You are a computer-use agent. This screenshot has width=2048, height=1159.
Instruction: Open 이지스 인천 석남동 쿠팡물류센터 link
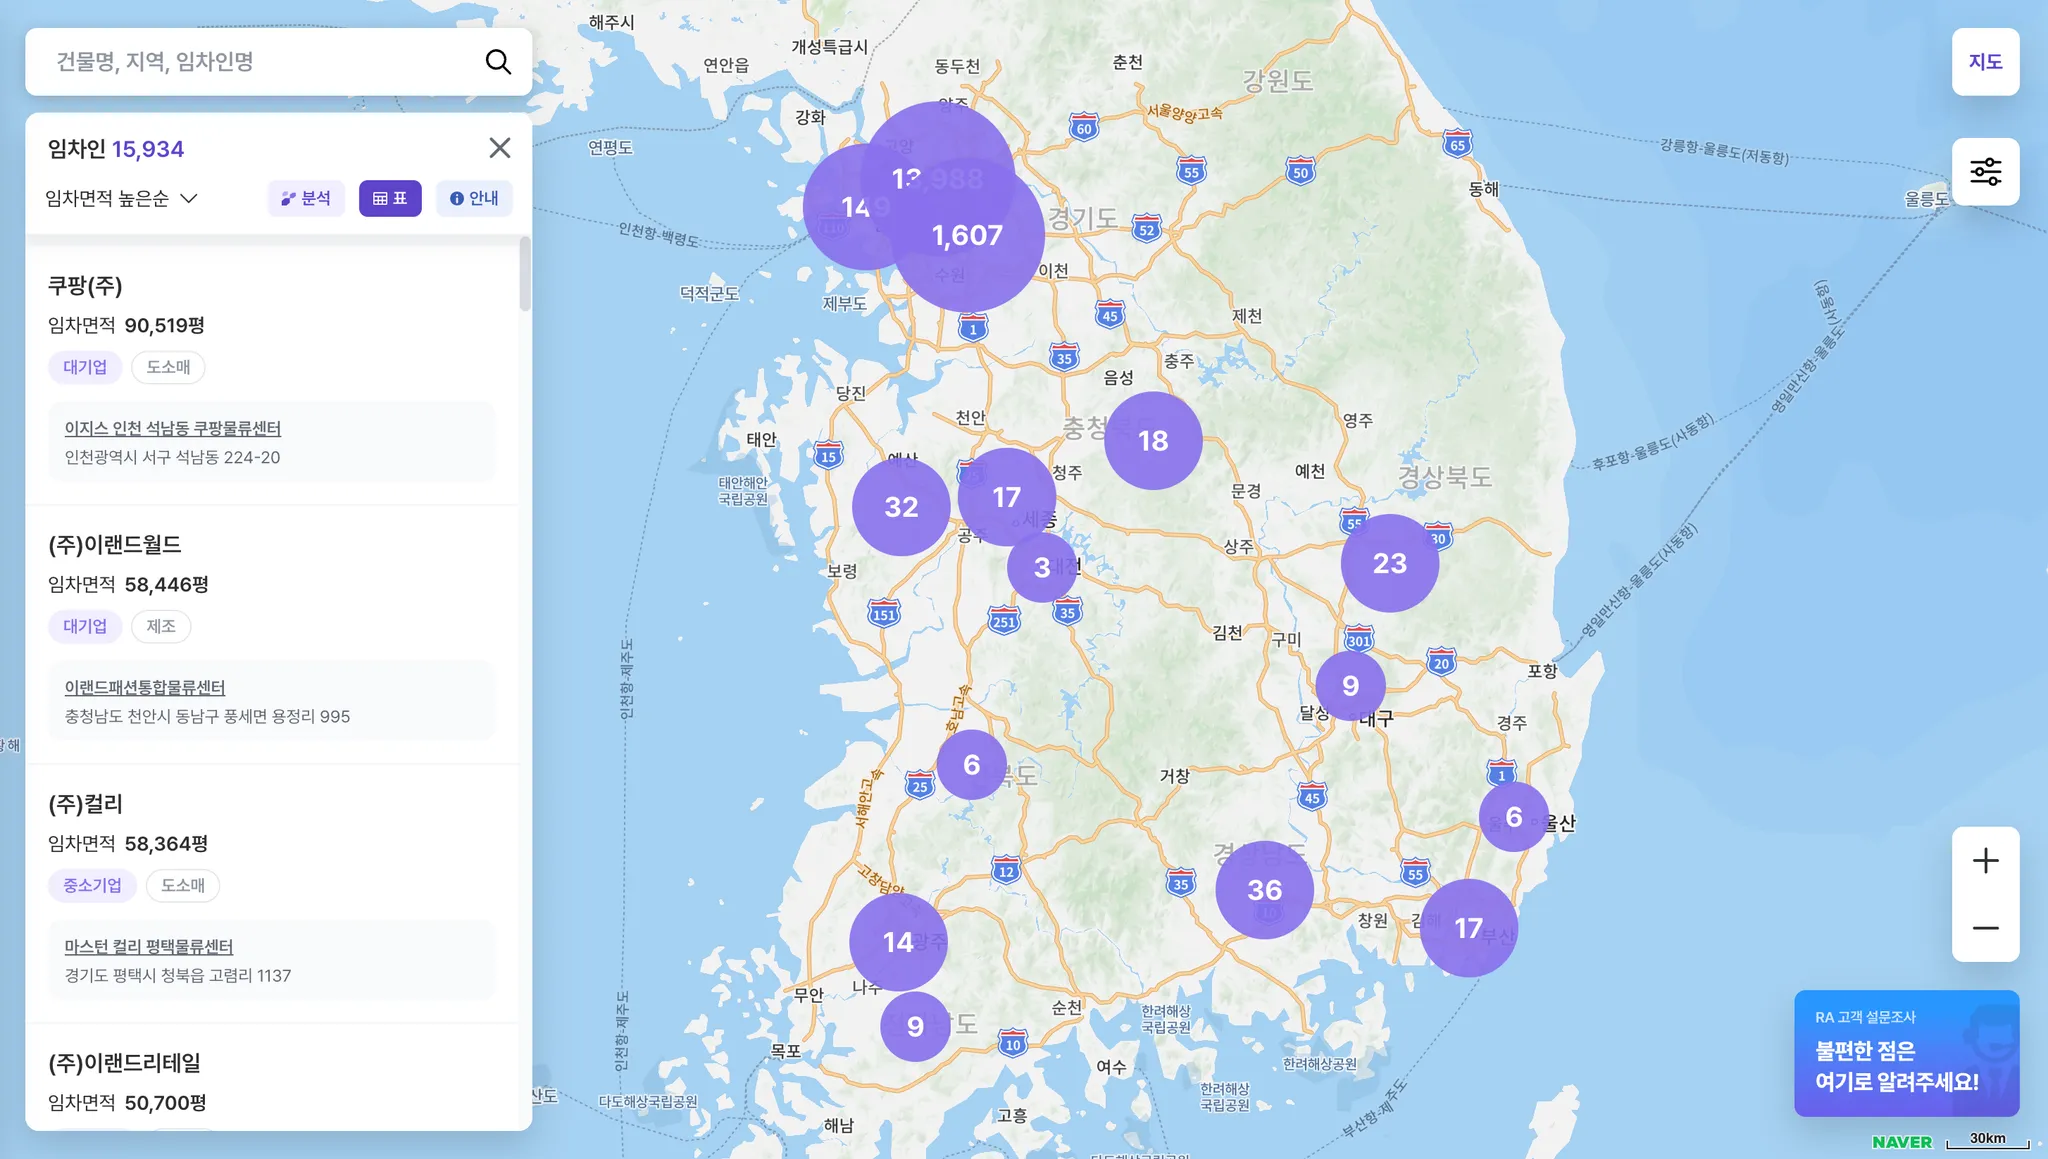pyautogui.click(x=173, y=428)
